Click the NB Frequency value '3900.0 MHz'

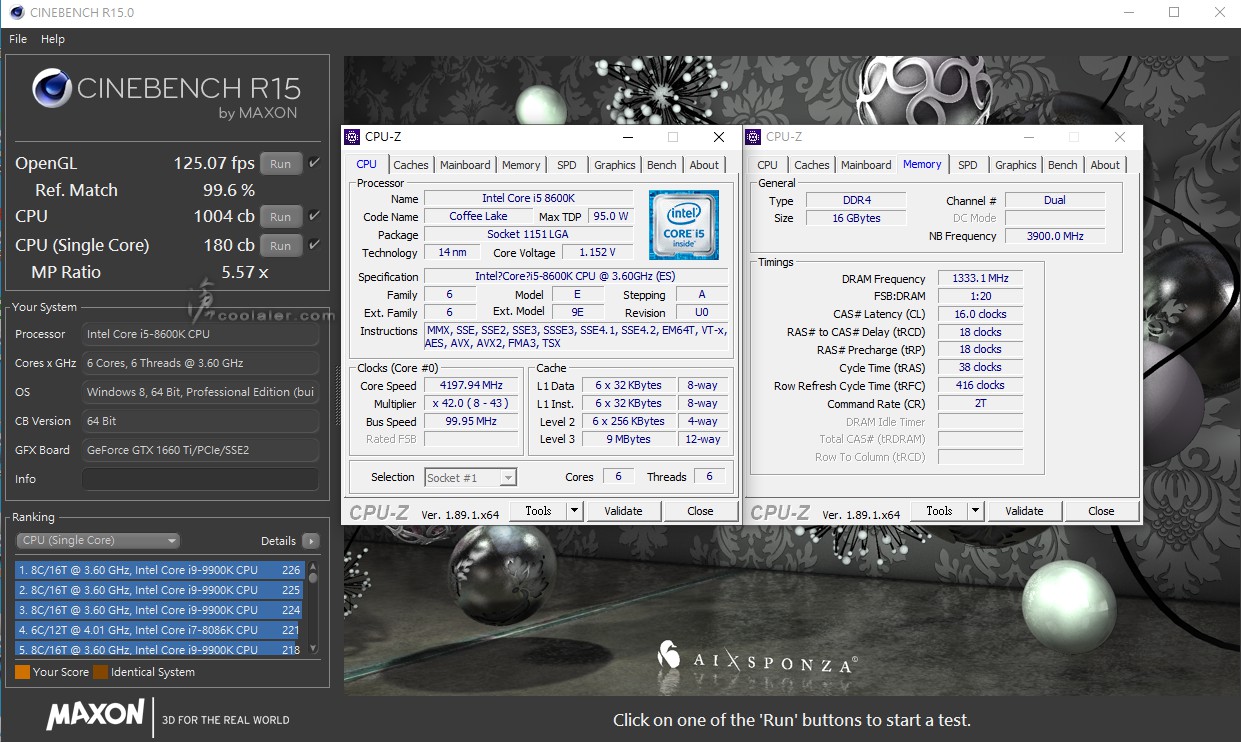point(1055,236)
